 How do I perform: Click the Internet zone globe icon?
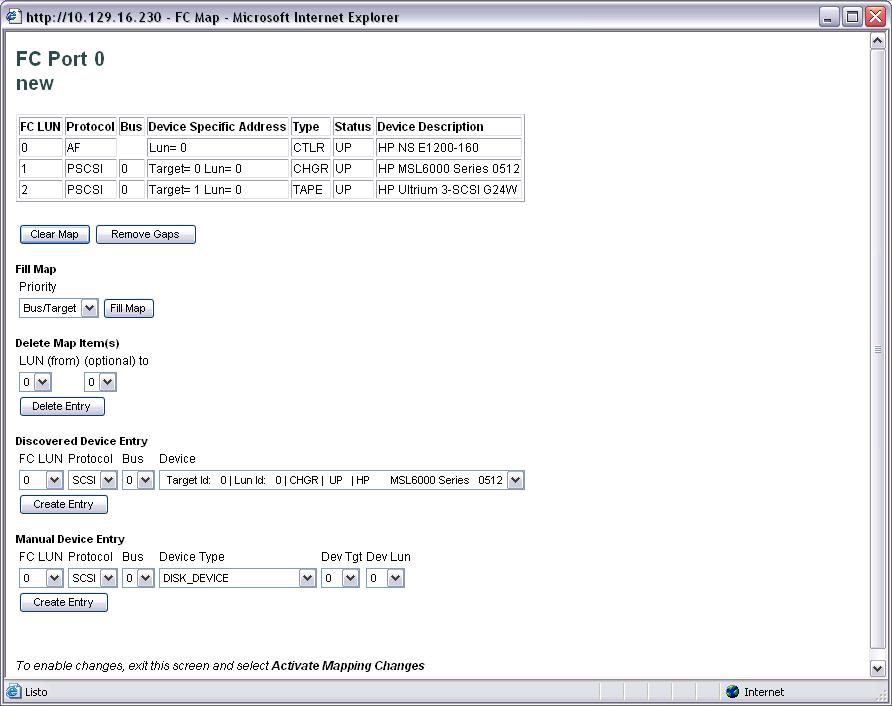[732, 692]
